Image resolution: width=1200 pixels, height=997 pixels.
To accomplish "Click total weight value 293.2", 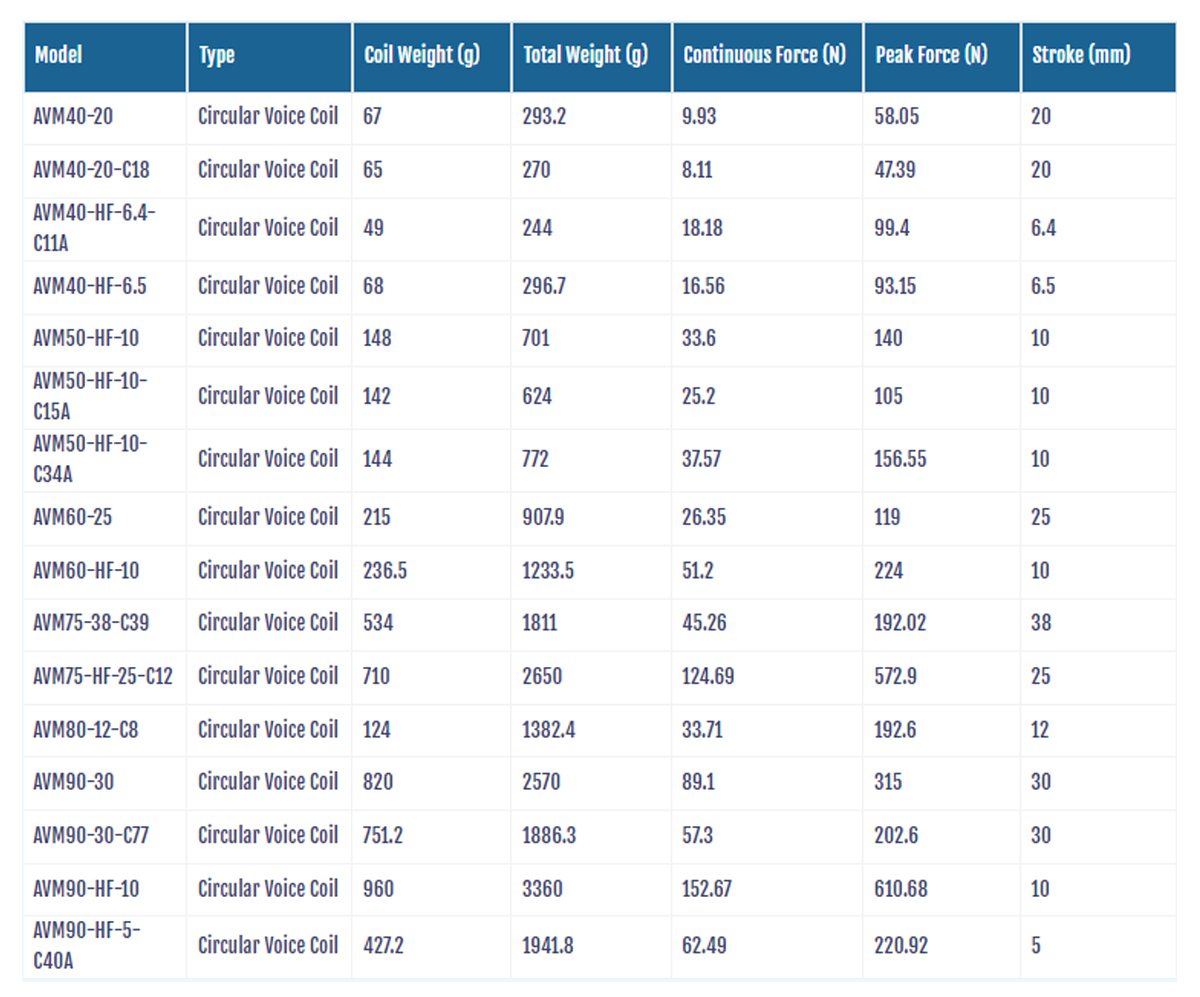I will [544, 117].
